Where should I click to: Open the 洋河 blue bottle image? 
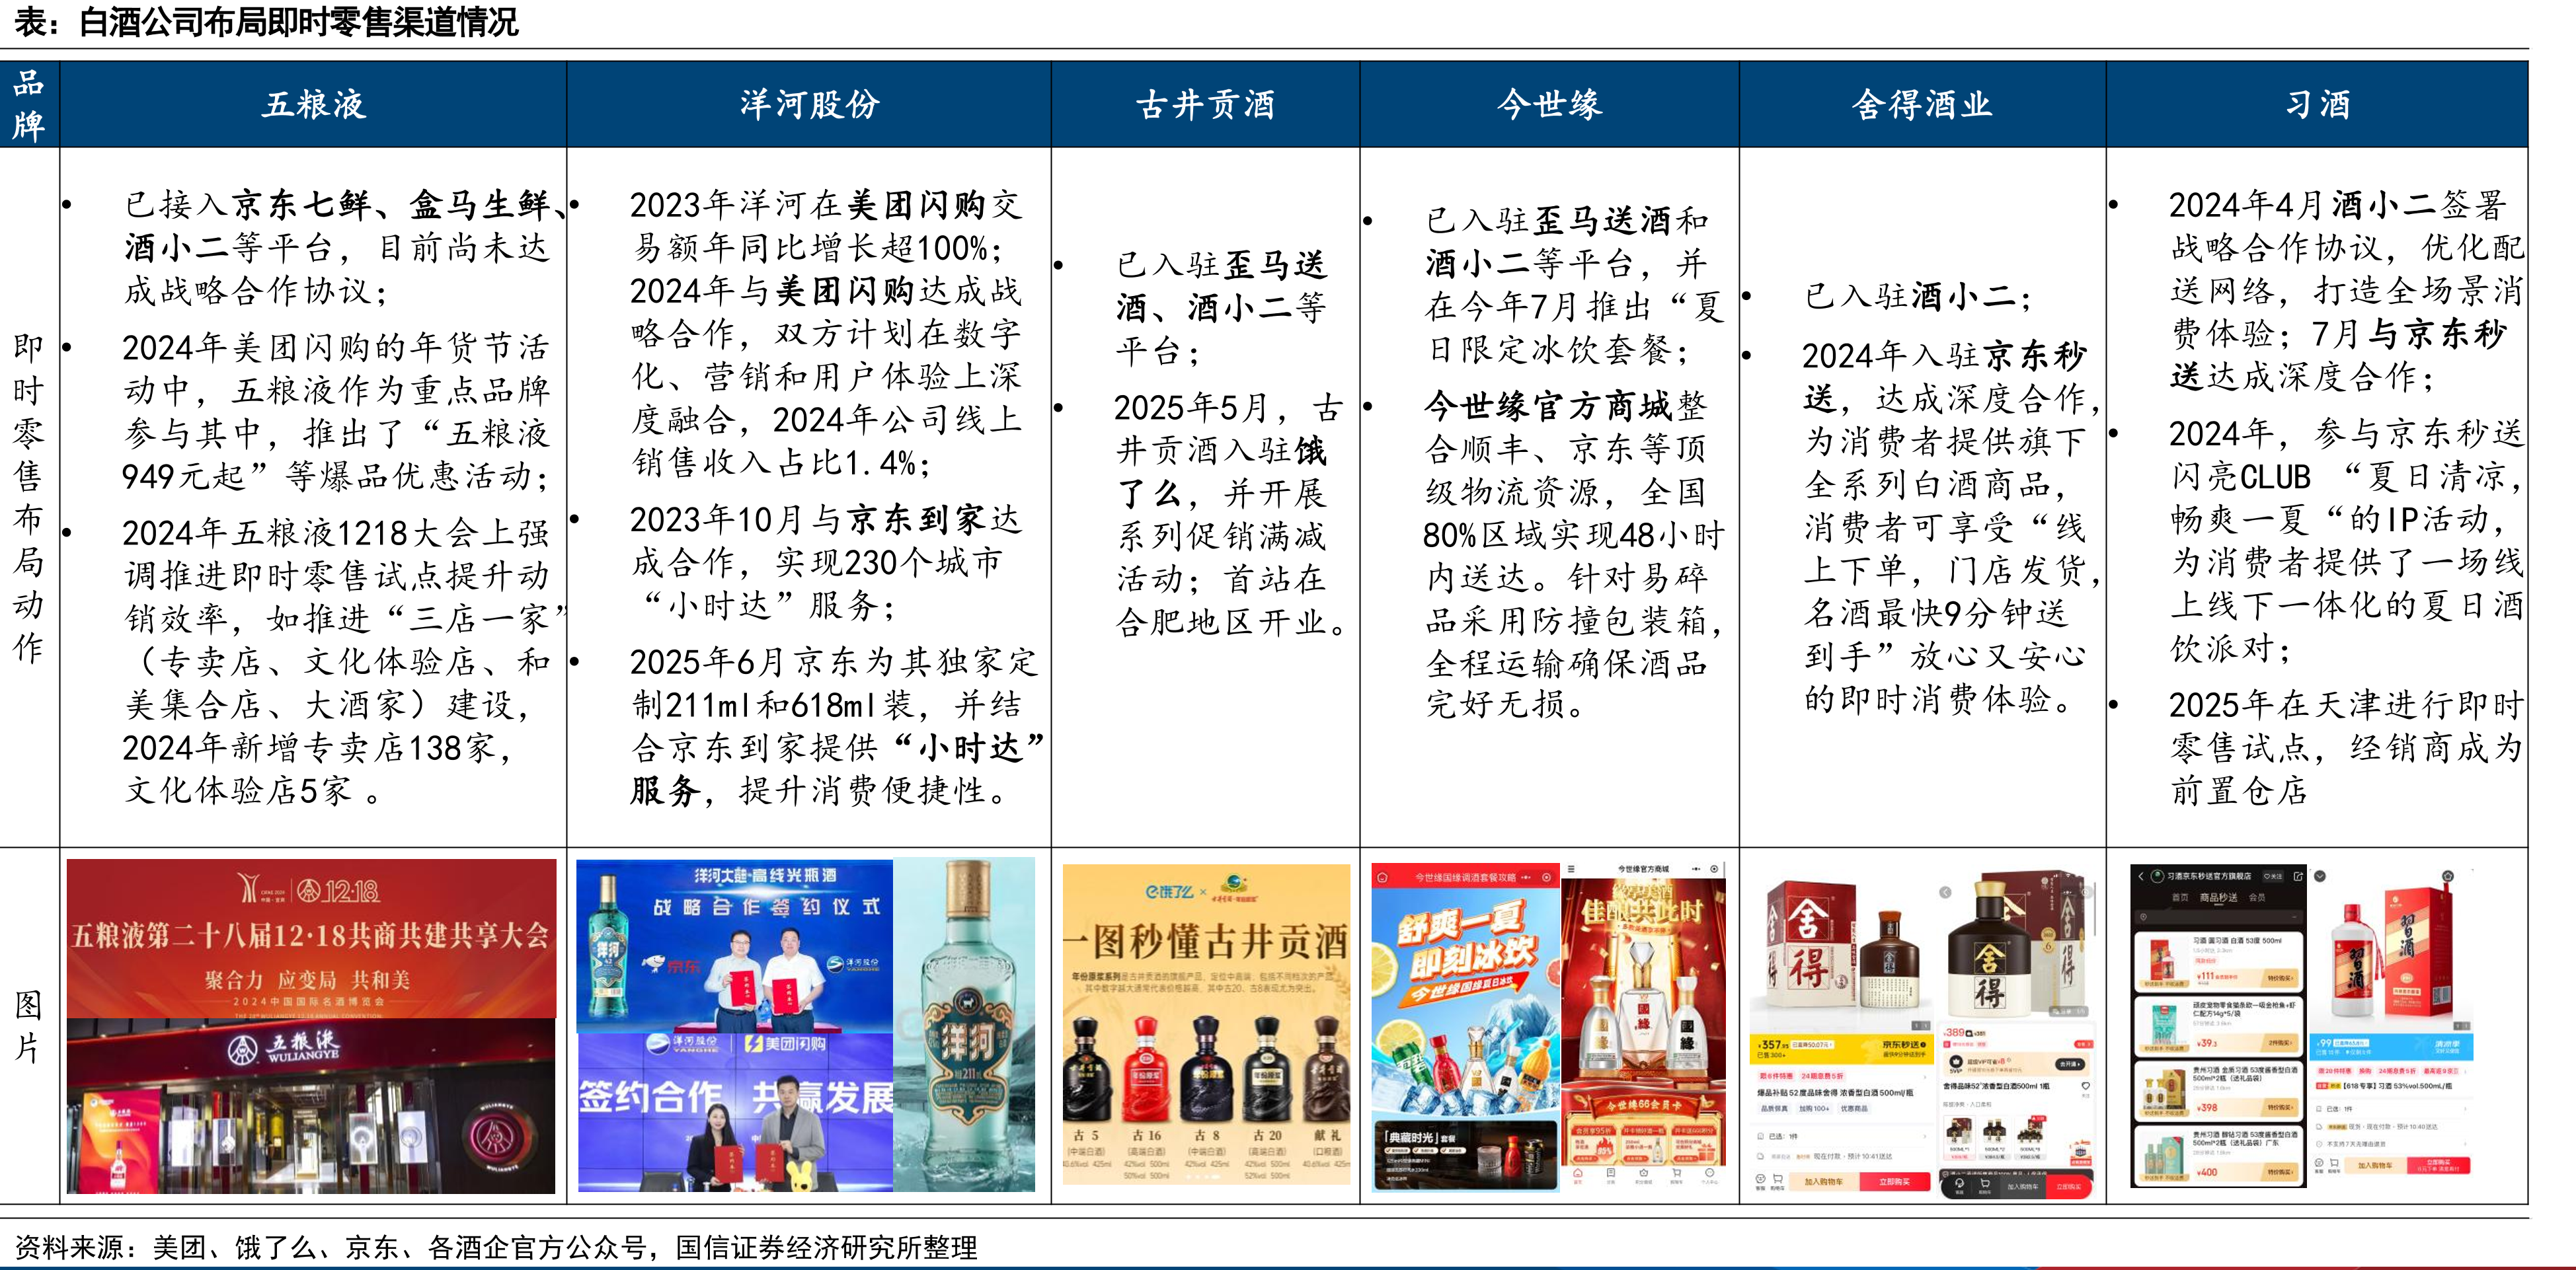pyautogui.click(x=964, y=1025)
